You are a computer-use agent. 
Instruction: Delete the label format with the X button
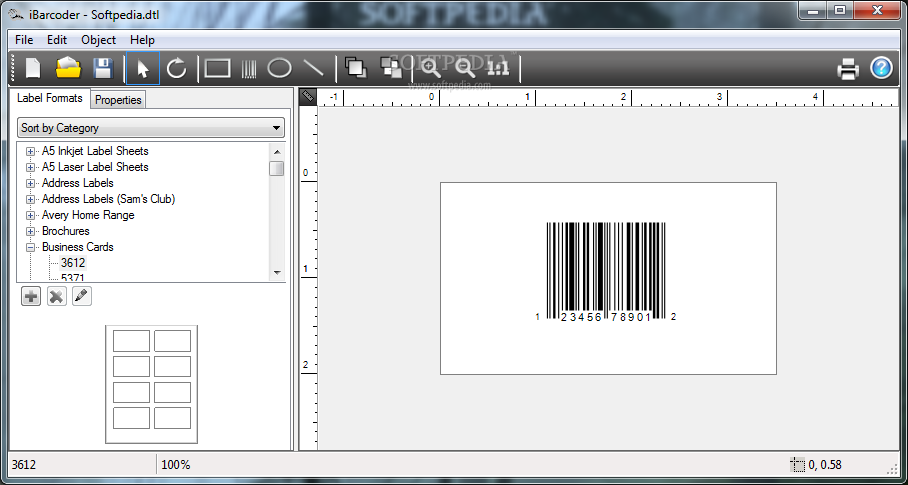pyautogui.click(x=56, y=296)
